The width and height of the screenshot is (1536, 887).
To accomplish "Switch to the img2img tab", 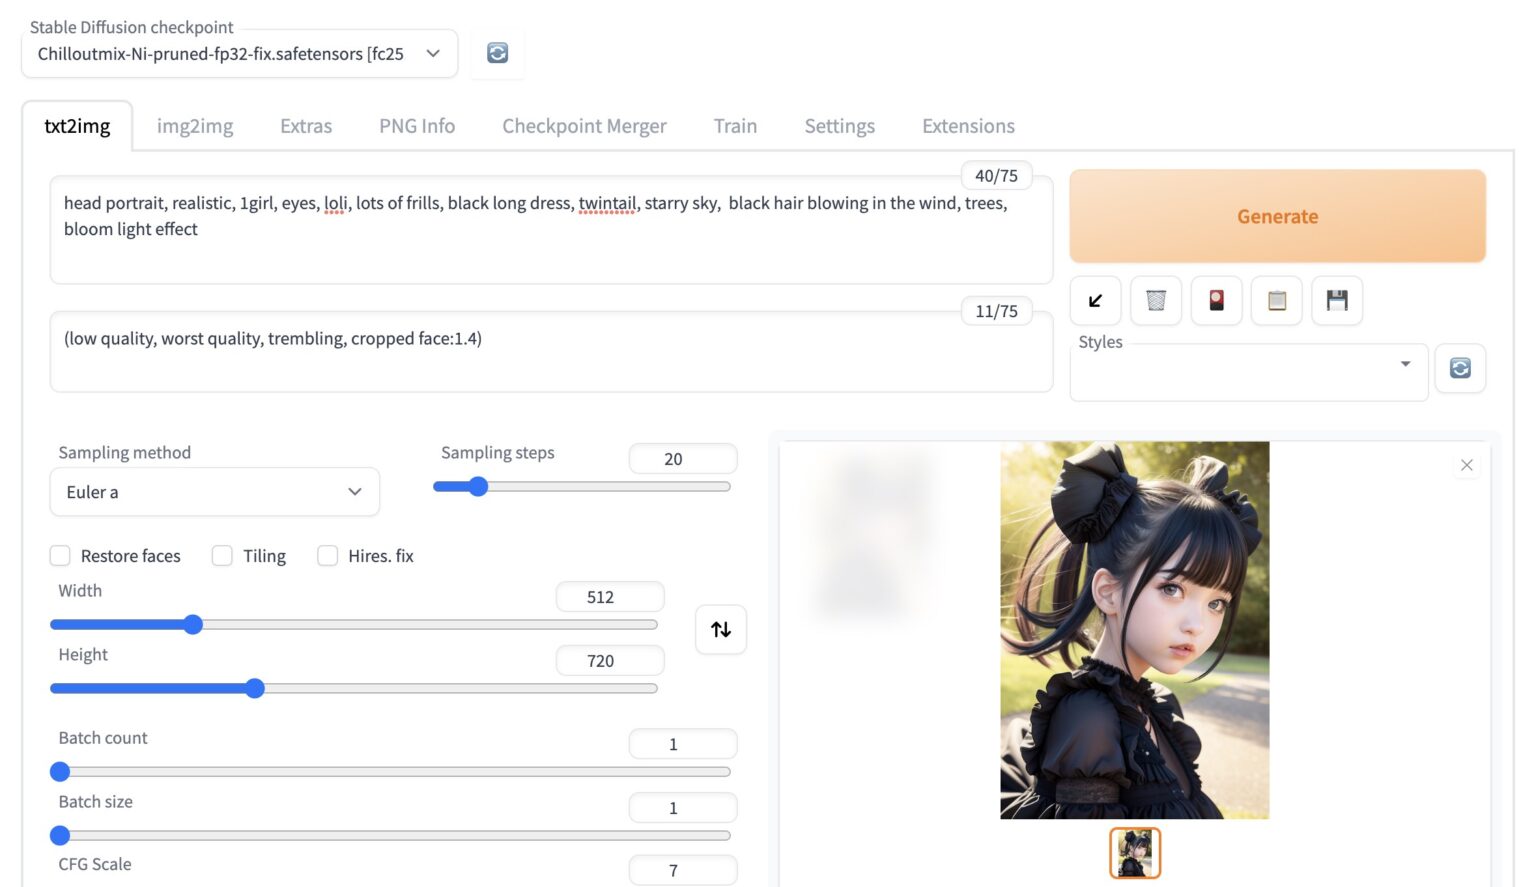I will [195, 126].
